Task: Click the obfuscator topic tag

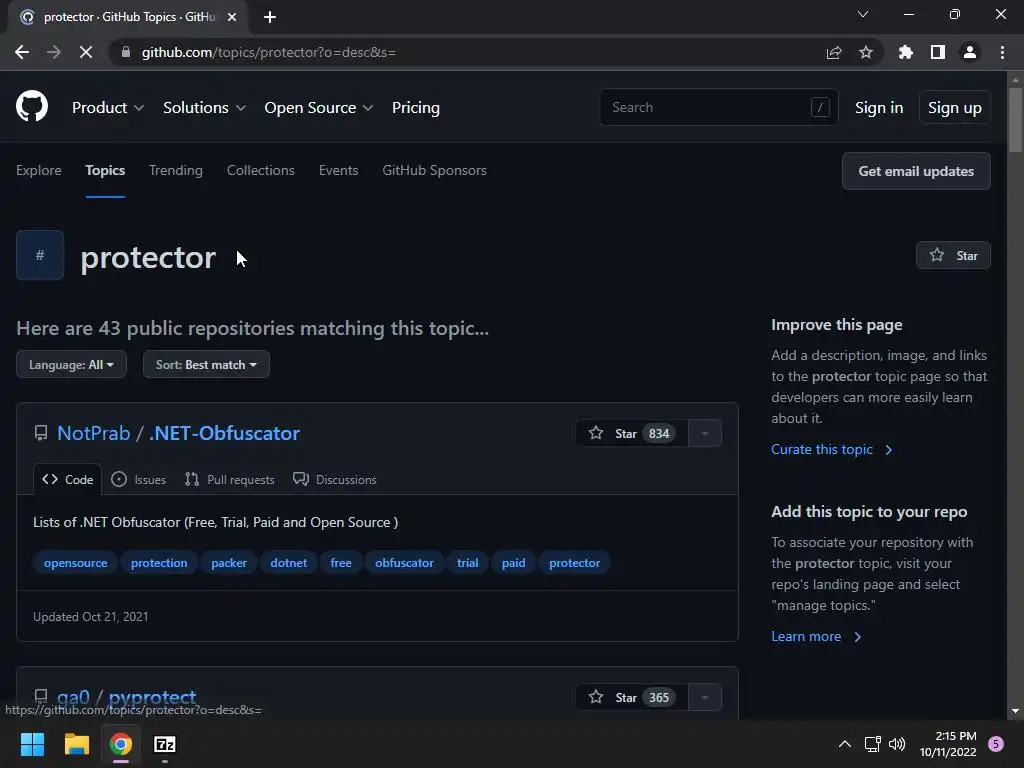Action: [404, 563]
